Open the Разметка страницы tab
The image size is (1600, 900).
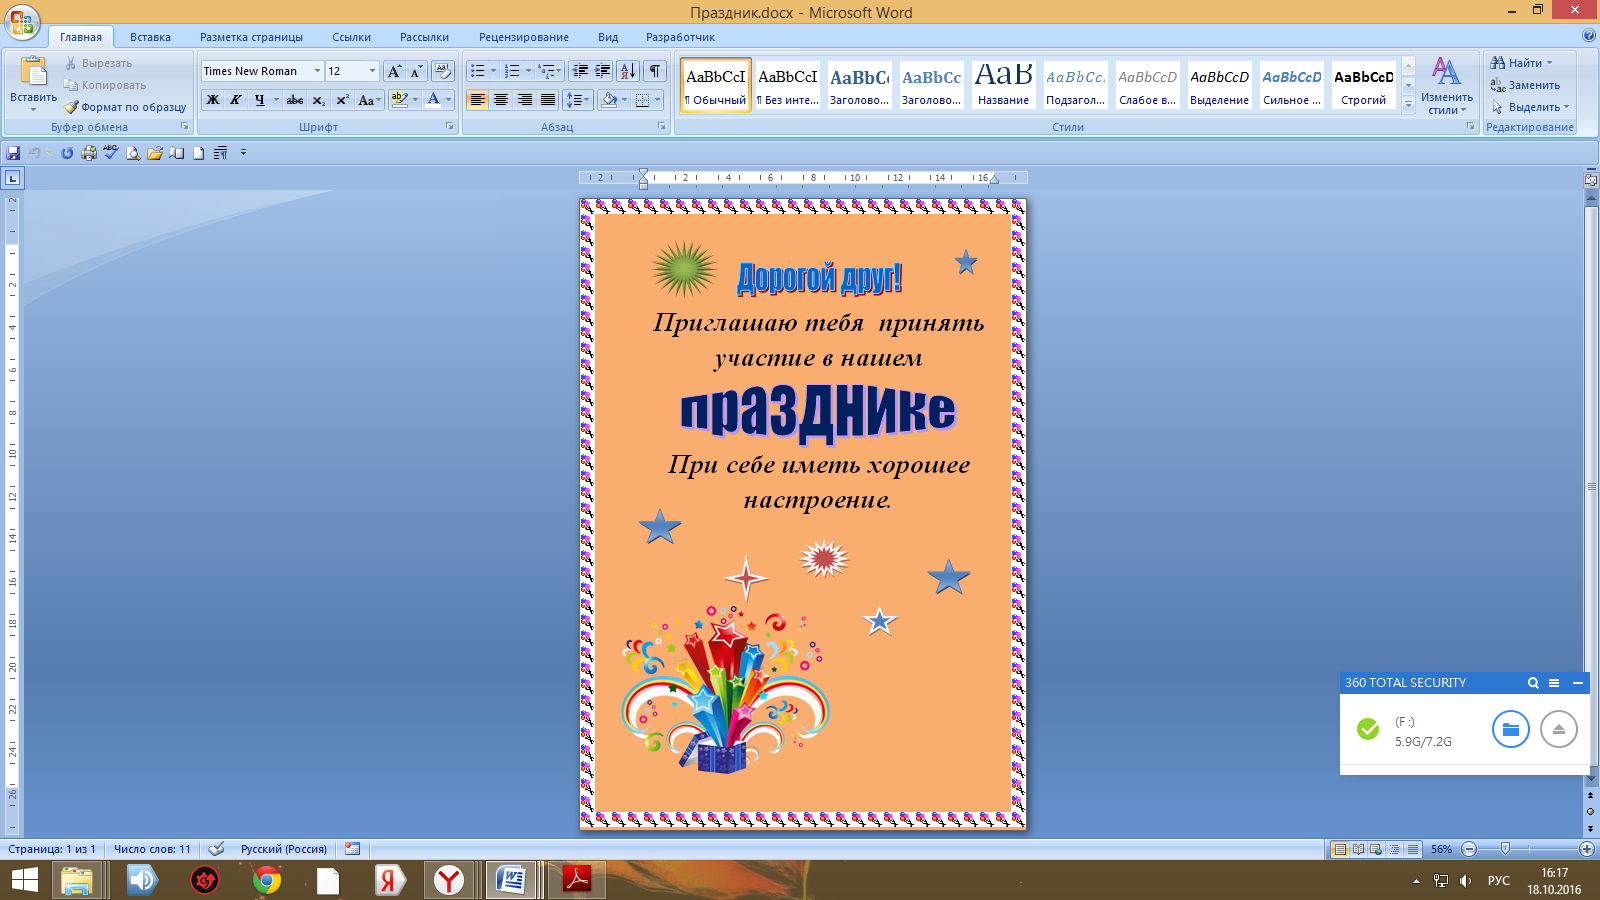click(x=251, y=37)
